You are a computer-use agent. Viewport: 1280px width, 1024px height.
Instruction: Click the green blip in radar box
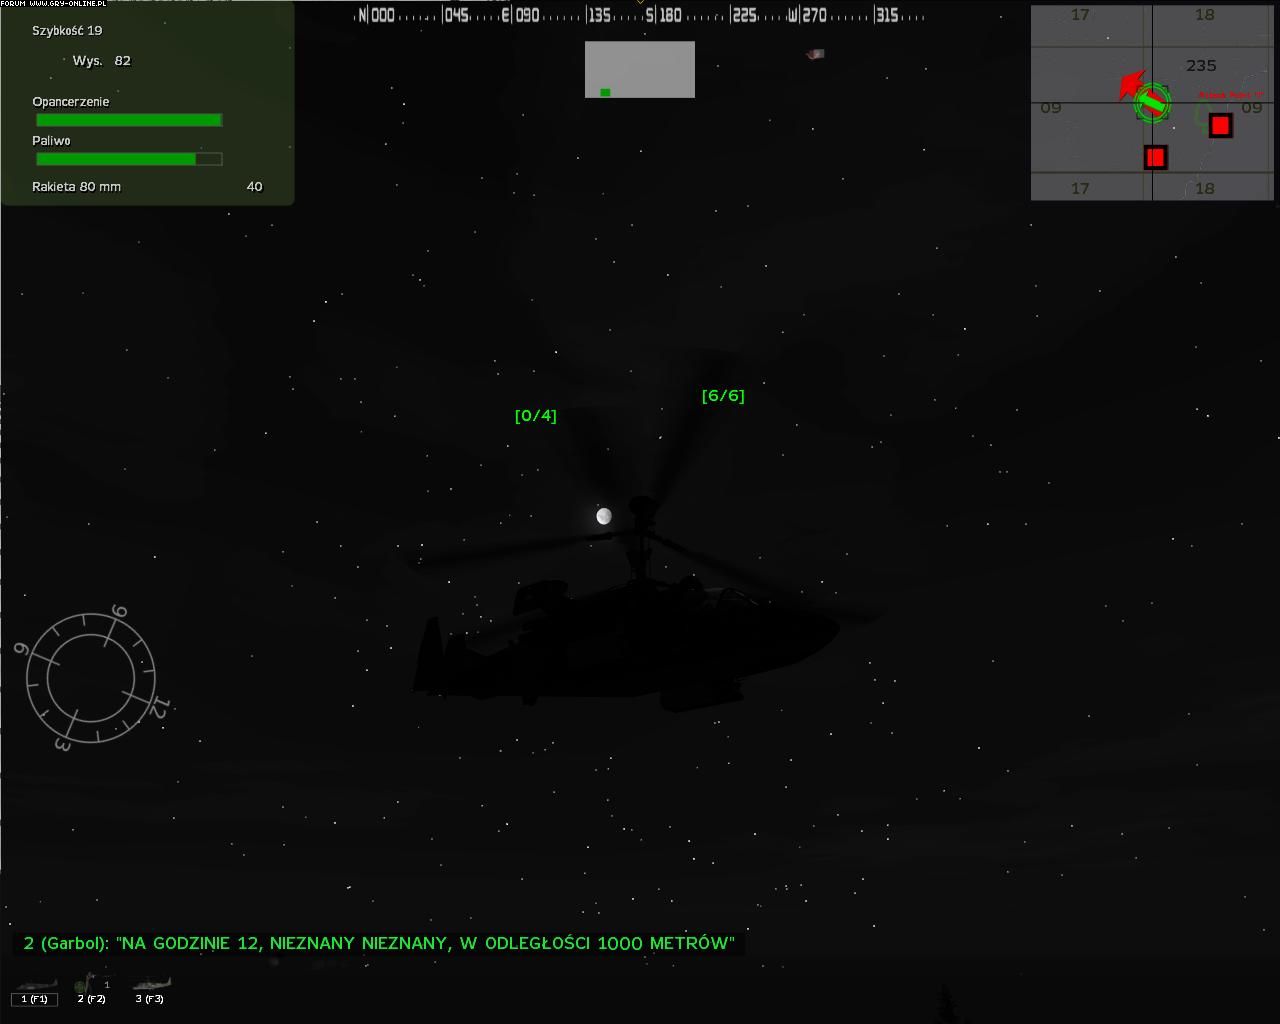click(x=605, y=92)
